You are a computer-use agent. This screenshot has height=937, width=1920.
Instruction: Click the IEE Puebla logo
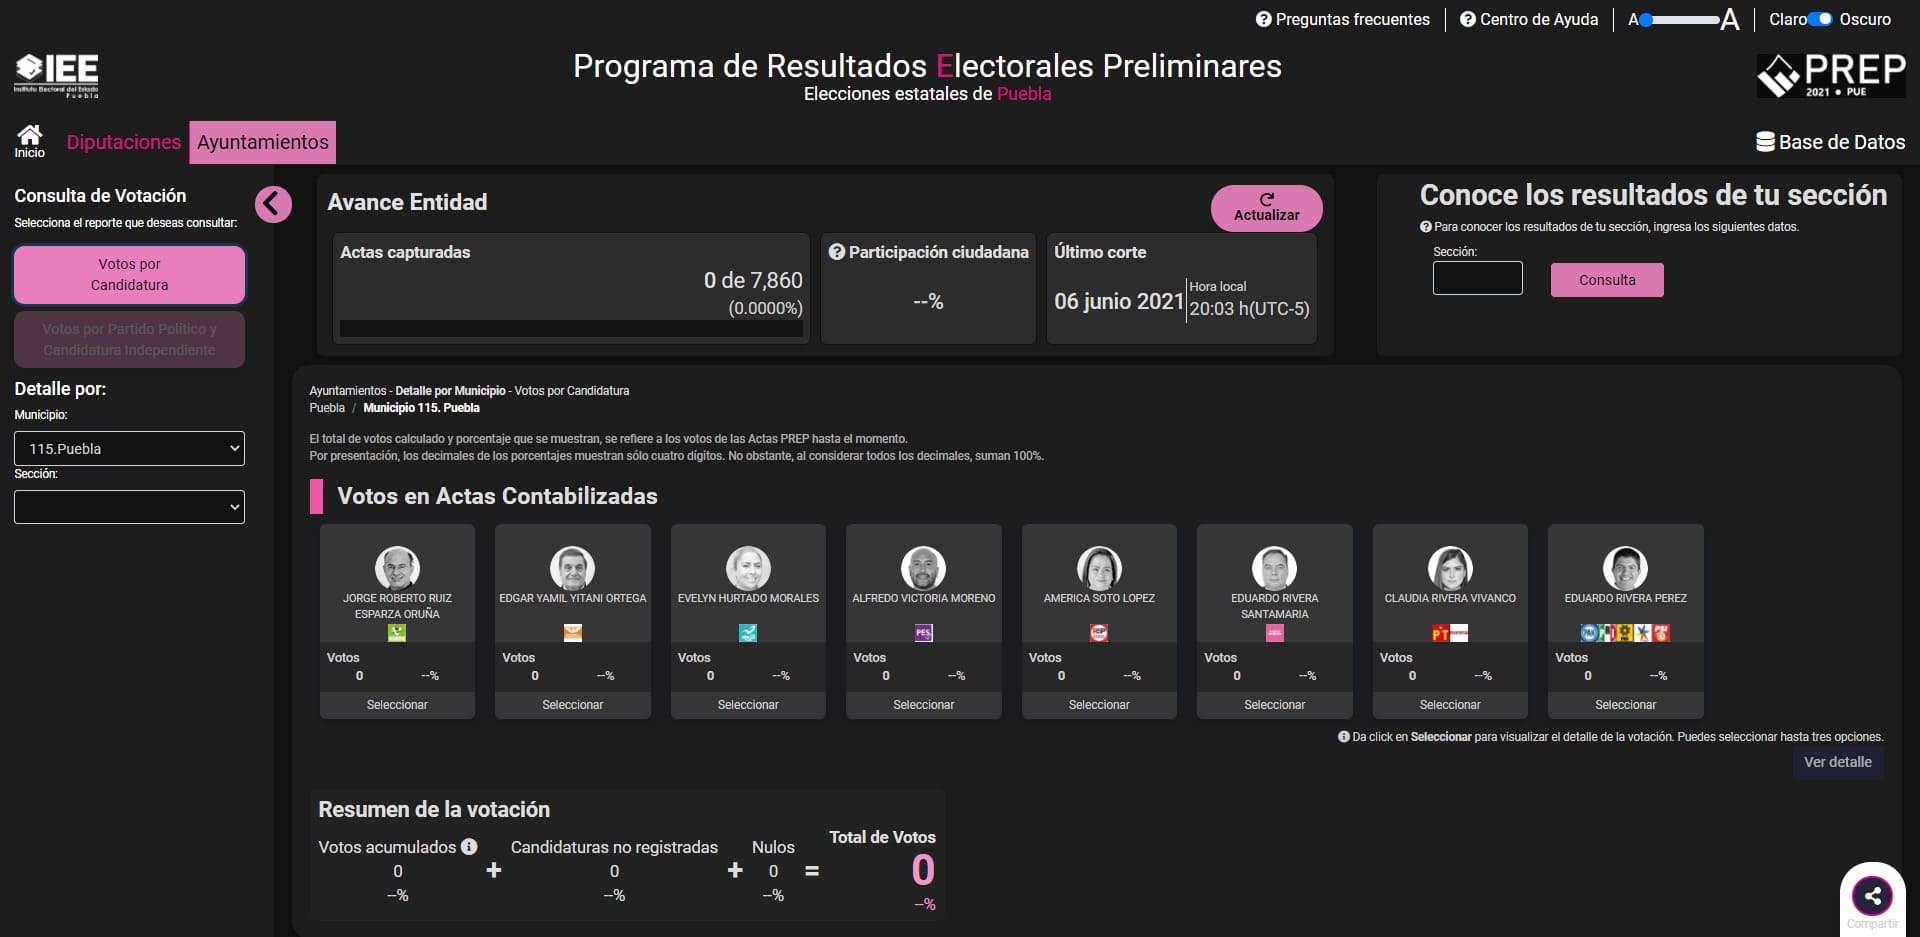coord(55,75)
